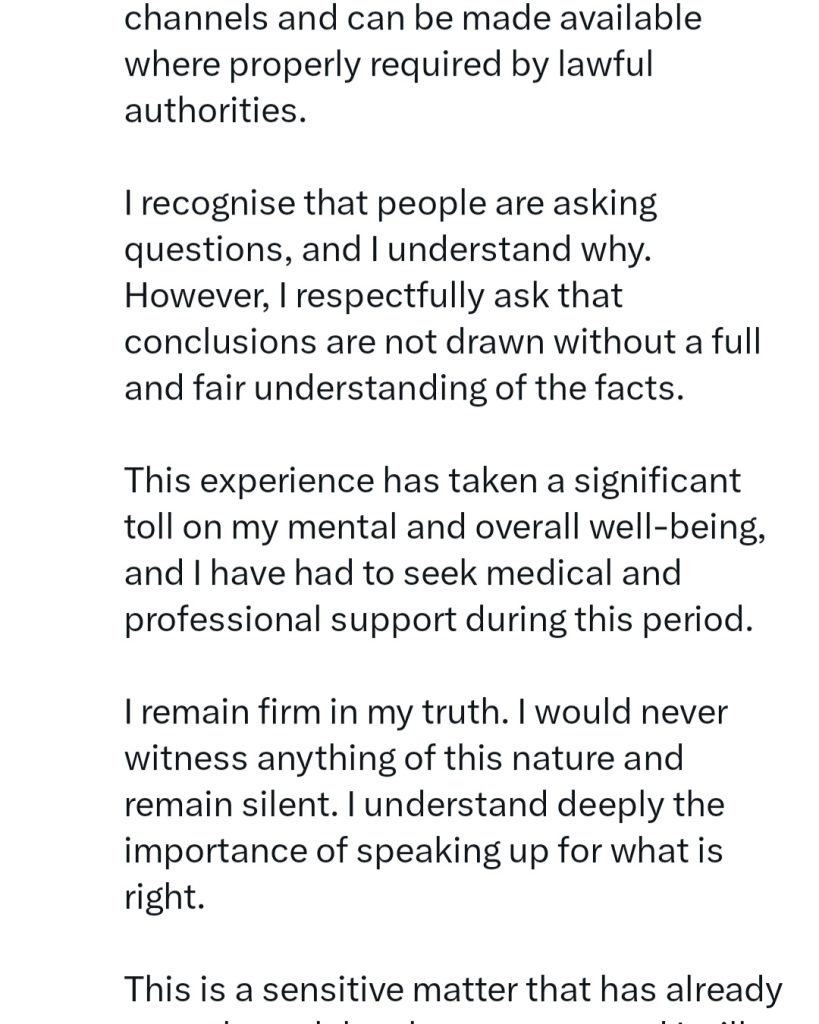
Task: Tap the line "conclusions are not drawn without a full"
Action: coord(442,341)
